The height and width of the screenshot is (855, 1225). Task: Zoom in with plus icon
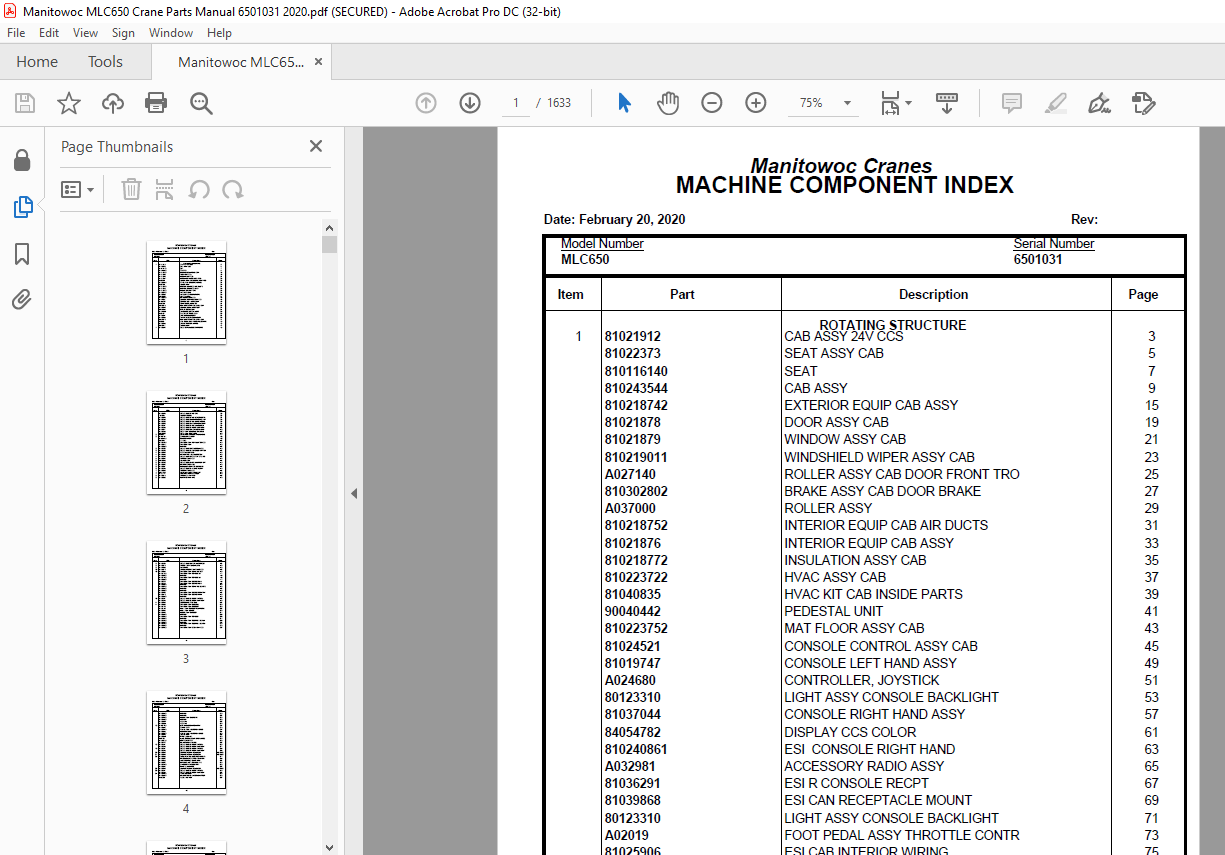[x=756, y=103]
